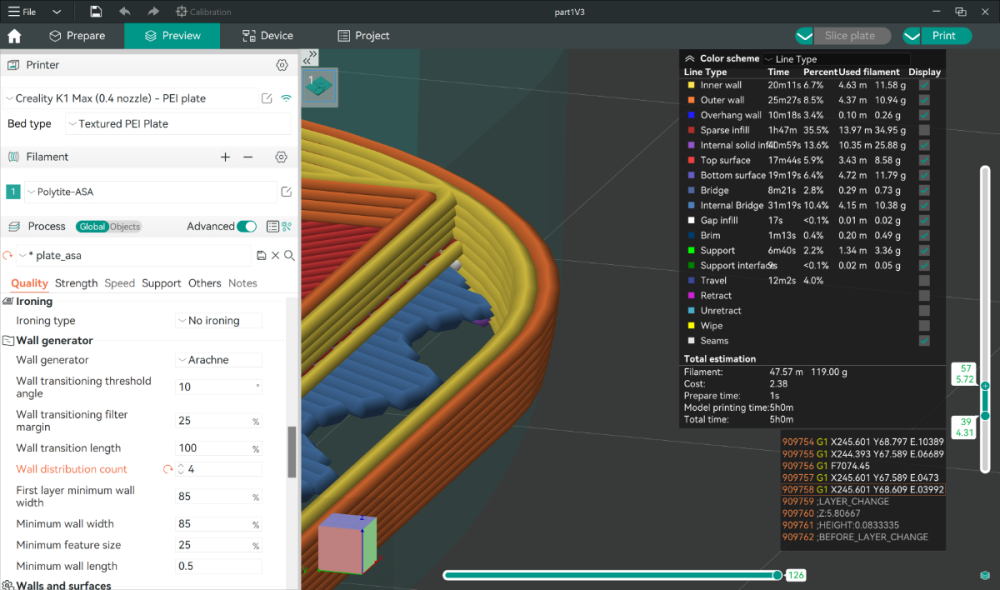Open the Wall generator Arachne dropdown
The height and width of the screenshot is (590, 1000).
[x=219, y=360]
